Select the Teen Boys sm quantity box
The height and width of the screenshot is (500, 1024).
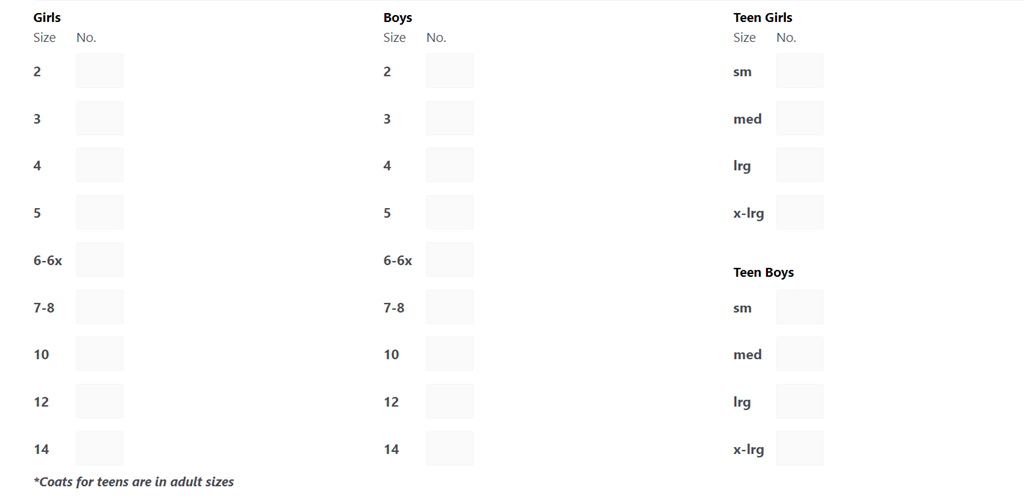click(800, 307)
